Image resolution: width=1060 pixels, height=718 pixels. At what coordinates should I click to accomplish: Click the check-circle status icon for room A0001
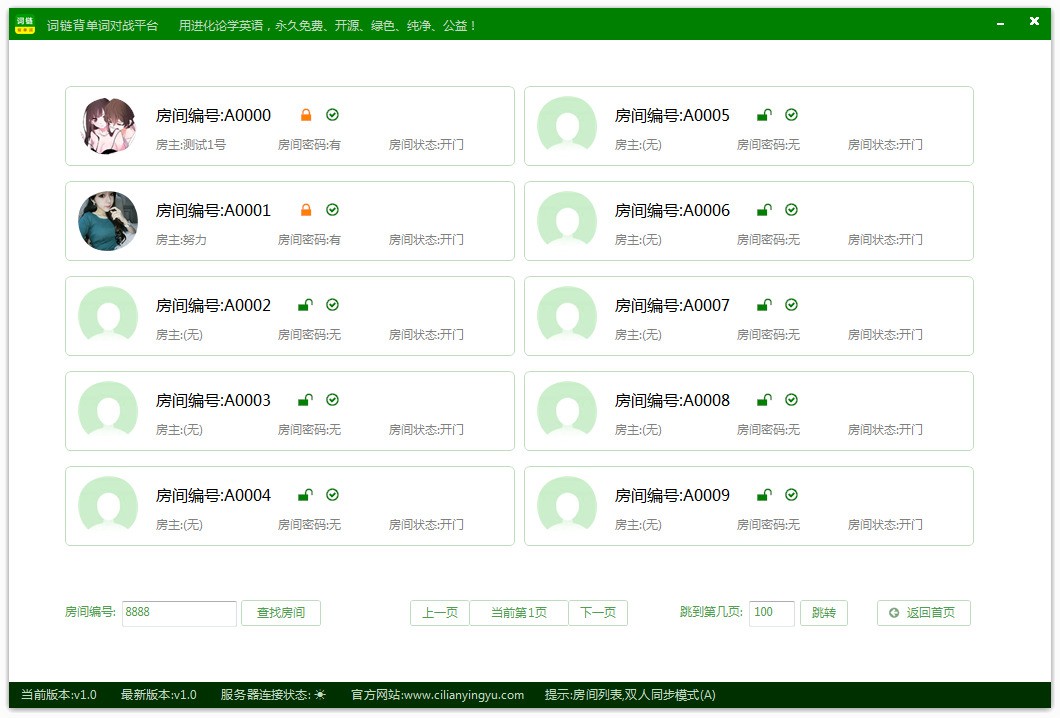pyautogui.click(x=332, y=210)
